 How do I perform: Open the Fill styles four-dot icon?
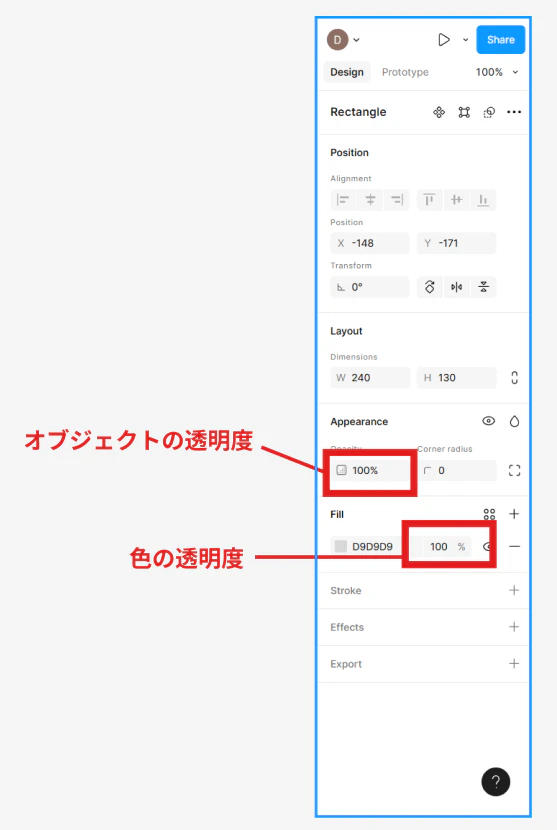coord(489,514)
